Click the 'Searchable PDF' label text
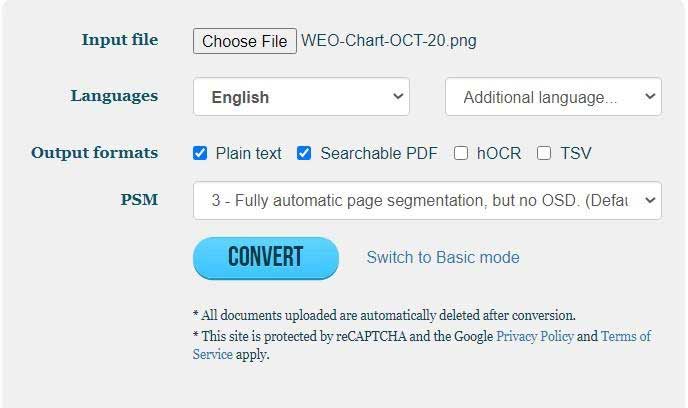 coord(379,153)
